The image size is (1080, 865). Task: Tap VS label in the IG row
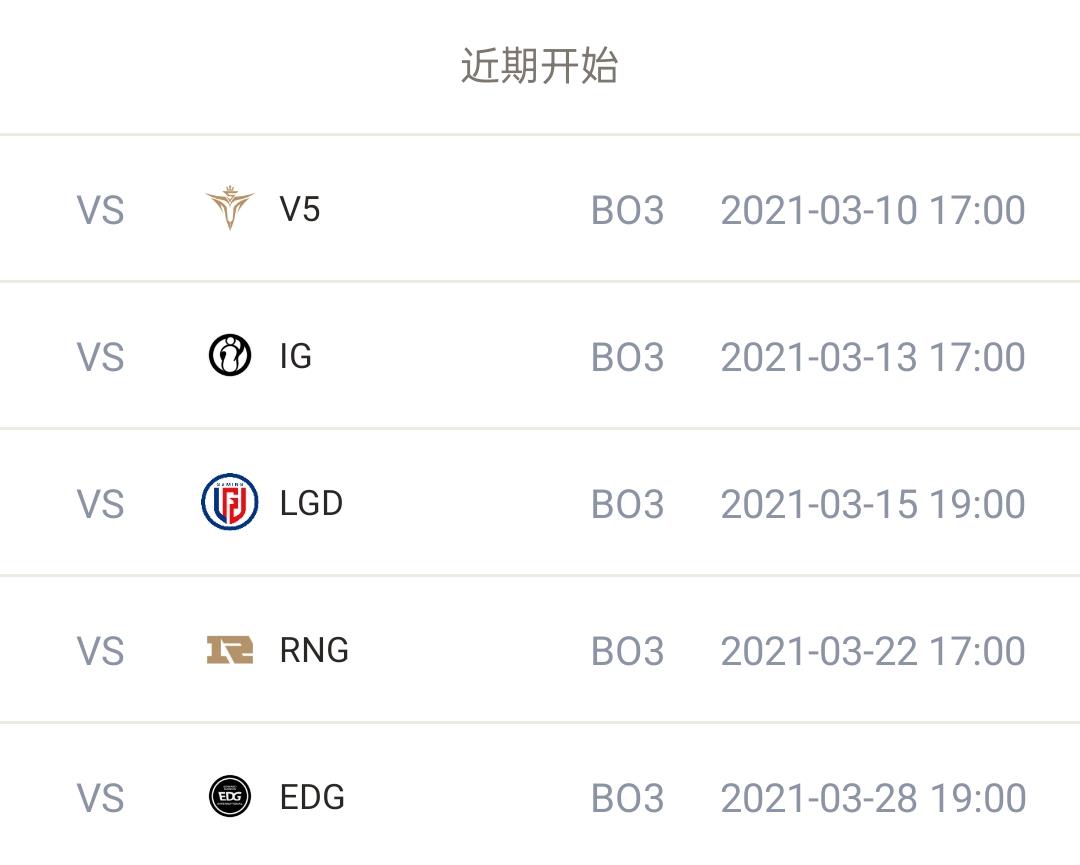point(101,357)
